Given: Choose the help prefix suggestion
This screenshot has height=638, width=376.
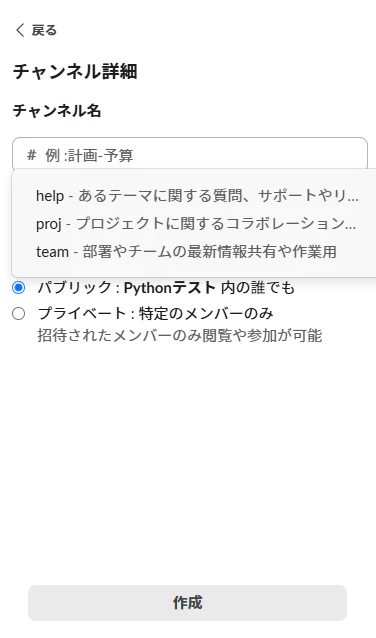Looking at the screenshot, I should [x=197, y=196].
